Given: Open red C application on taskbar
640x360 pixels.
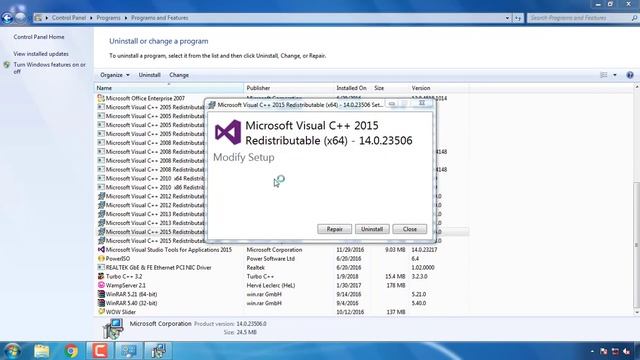Looking at the screenshot, I should 100,351.
